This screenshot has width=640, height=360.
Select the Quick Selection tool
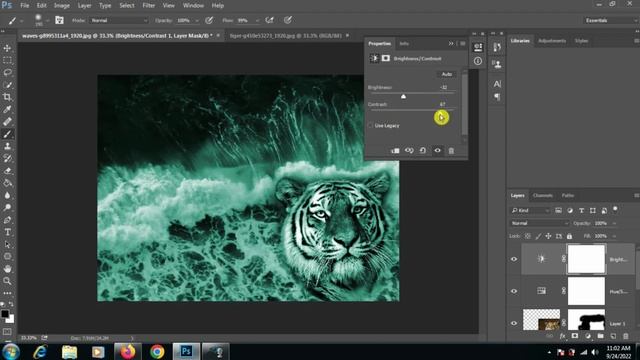[7, 85]
